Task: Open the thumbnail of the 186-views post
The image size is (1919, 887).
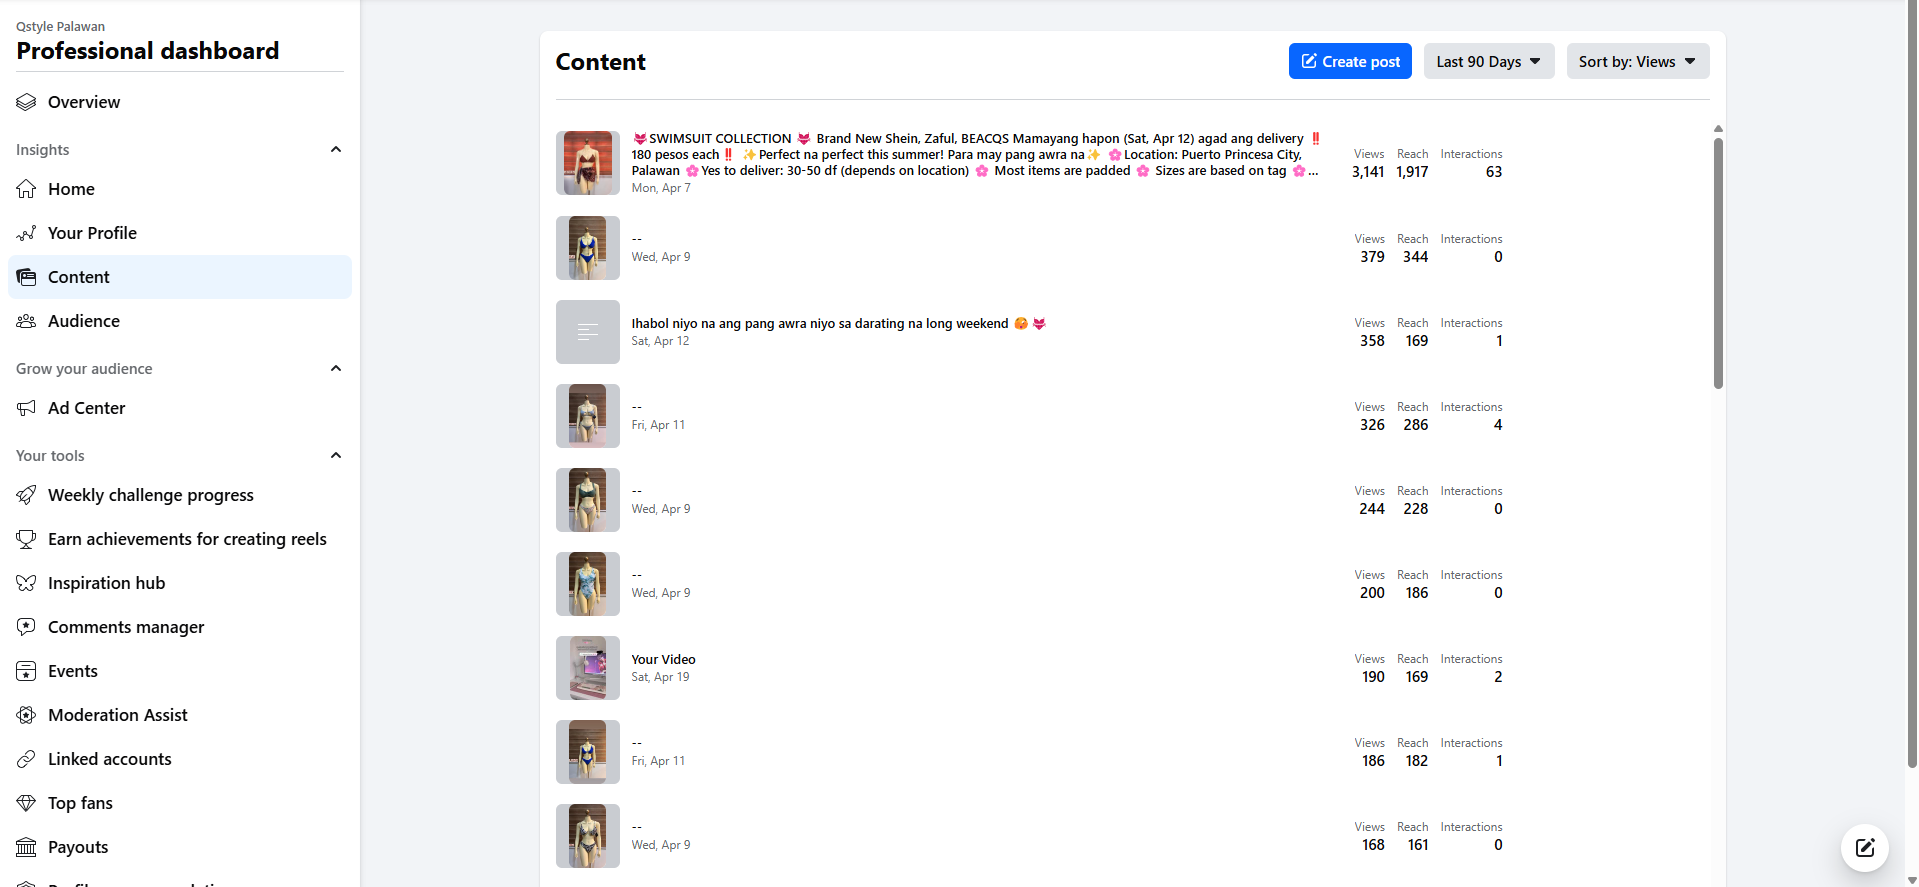Action: [588, 752]
